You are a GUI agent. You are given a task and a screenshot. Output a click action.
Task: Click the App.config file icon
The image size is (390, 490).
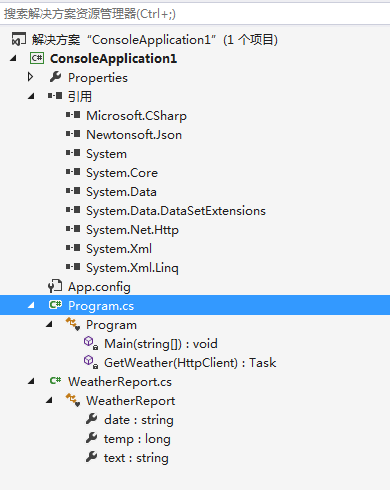tap(55, 286)
